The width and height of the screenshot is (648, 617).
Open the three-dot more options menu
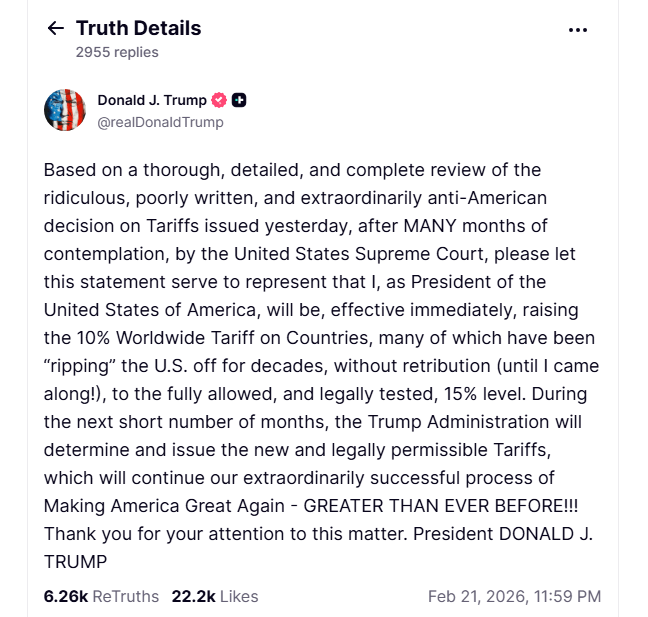coord(578,30)
